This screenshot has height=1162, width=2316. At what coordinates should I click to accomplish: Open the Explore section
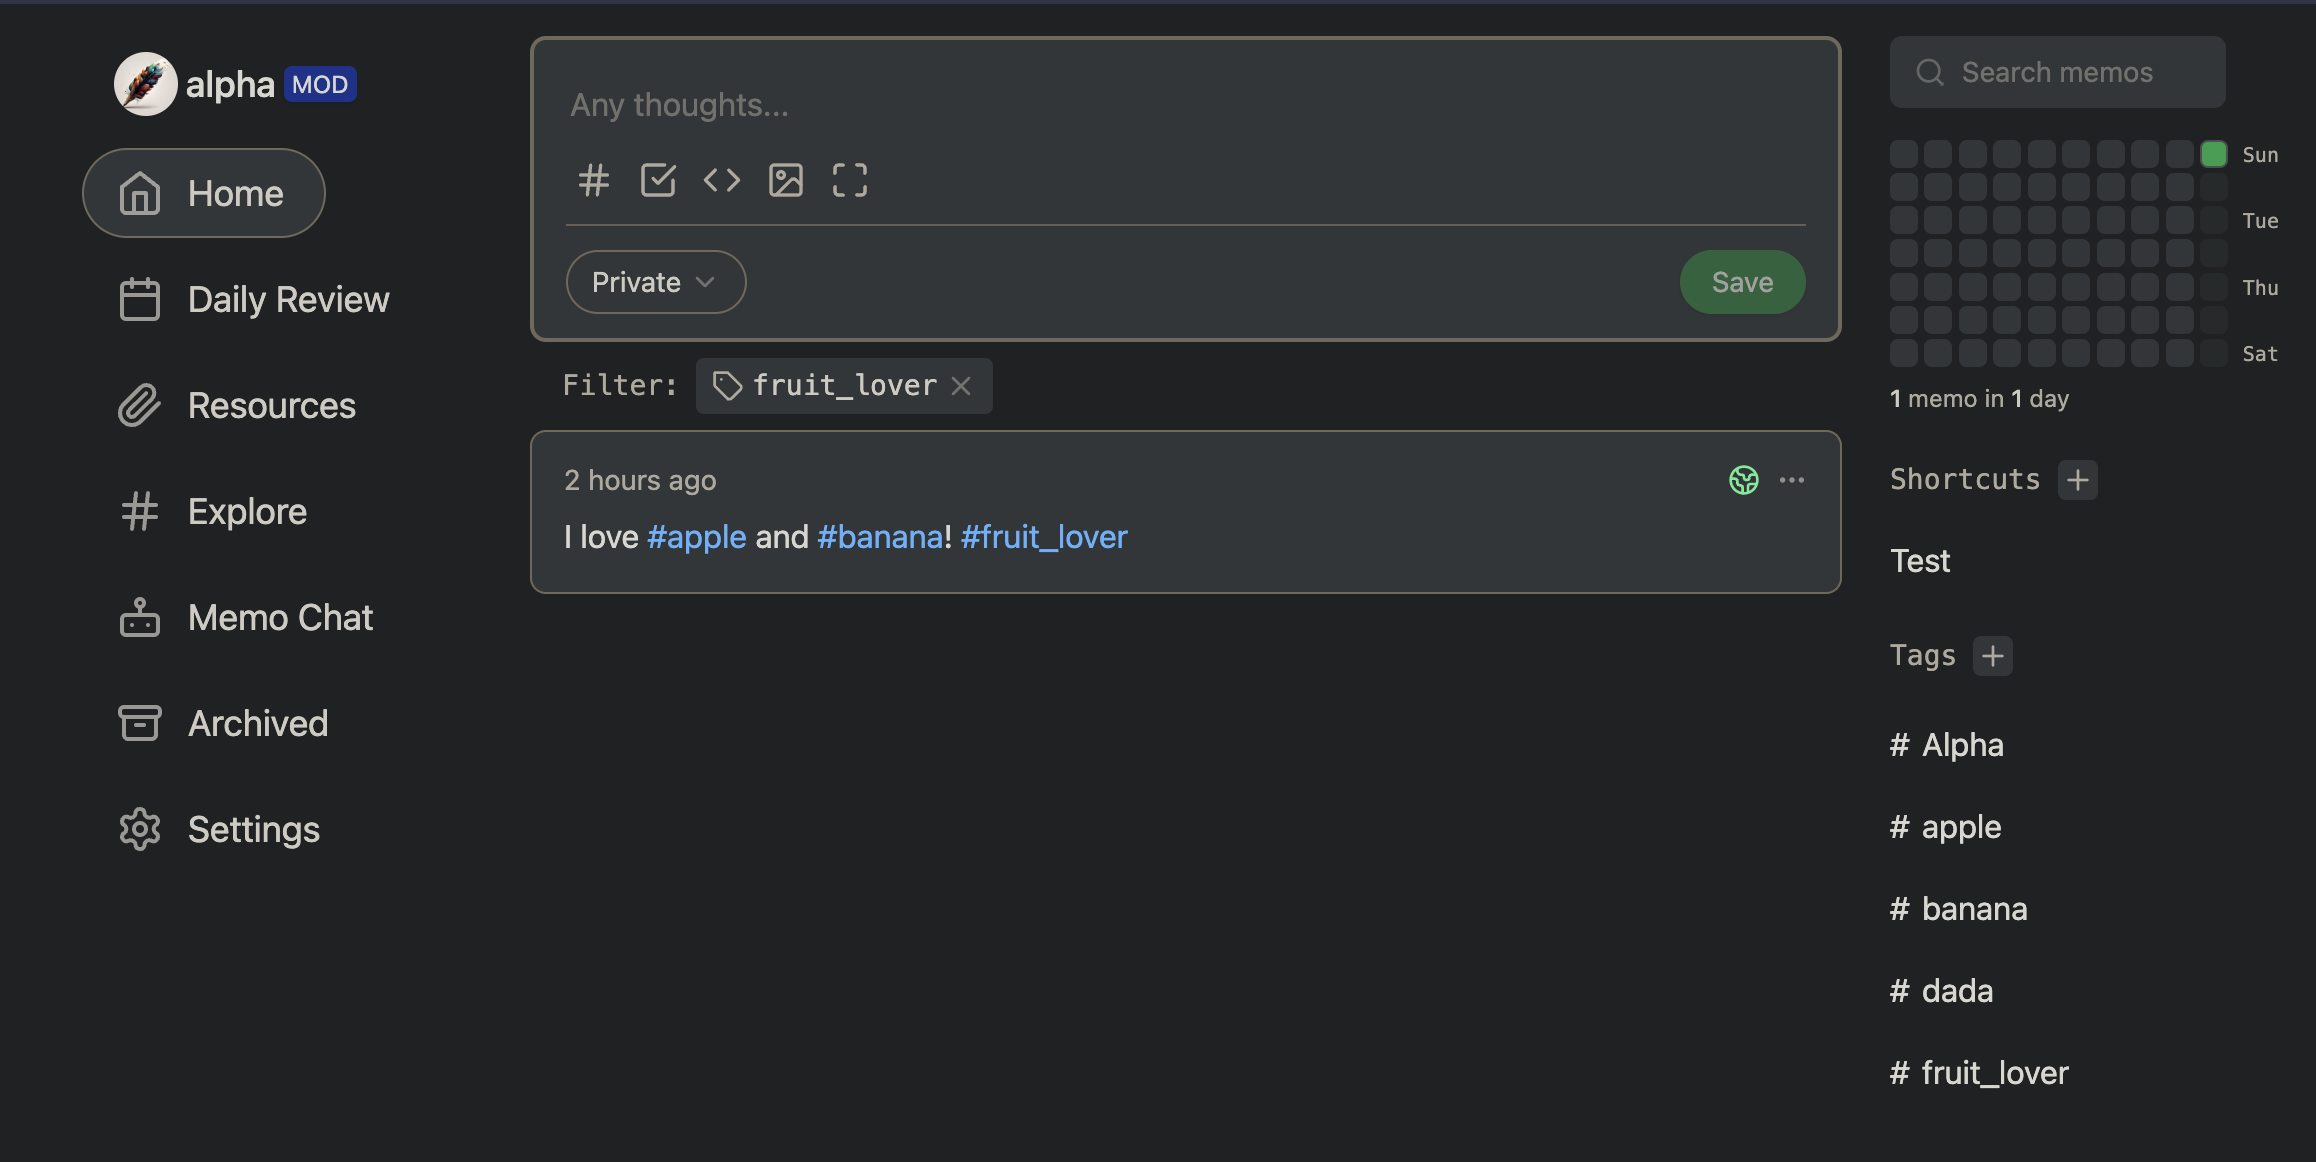(x=247, y=511)
